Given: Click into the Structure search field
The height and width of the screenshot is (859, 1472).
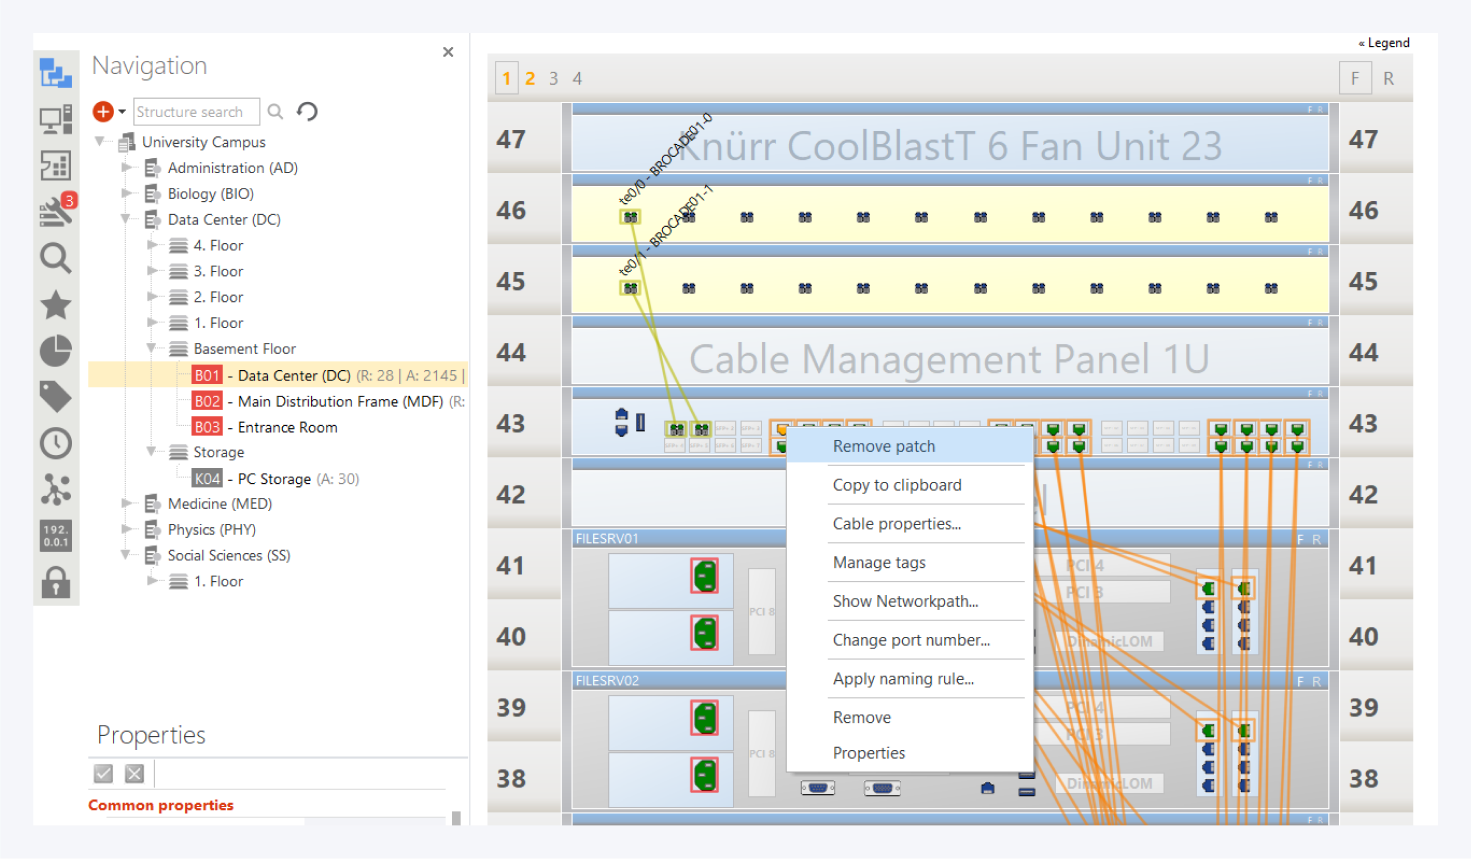Looking at the screenshot, I should (x=195, y=112).
